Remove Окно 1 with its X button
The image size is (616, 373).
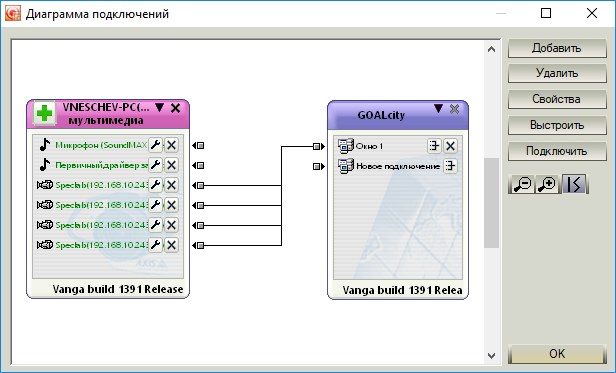pos(450,146)
